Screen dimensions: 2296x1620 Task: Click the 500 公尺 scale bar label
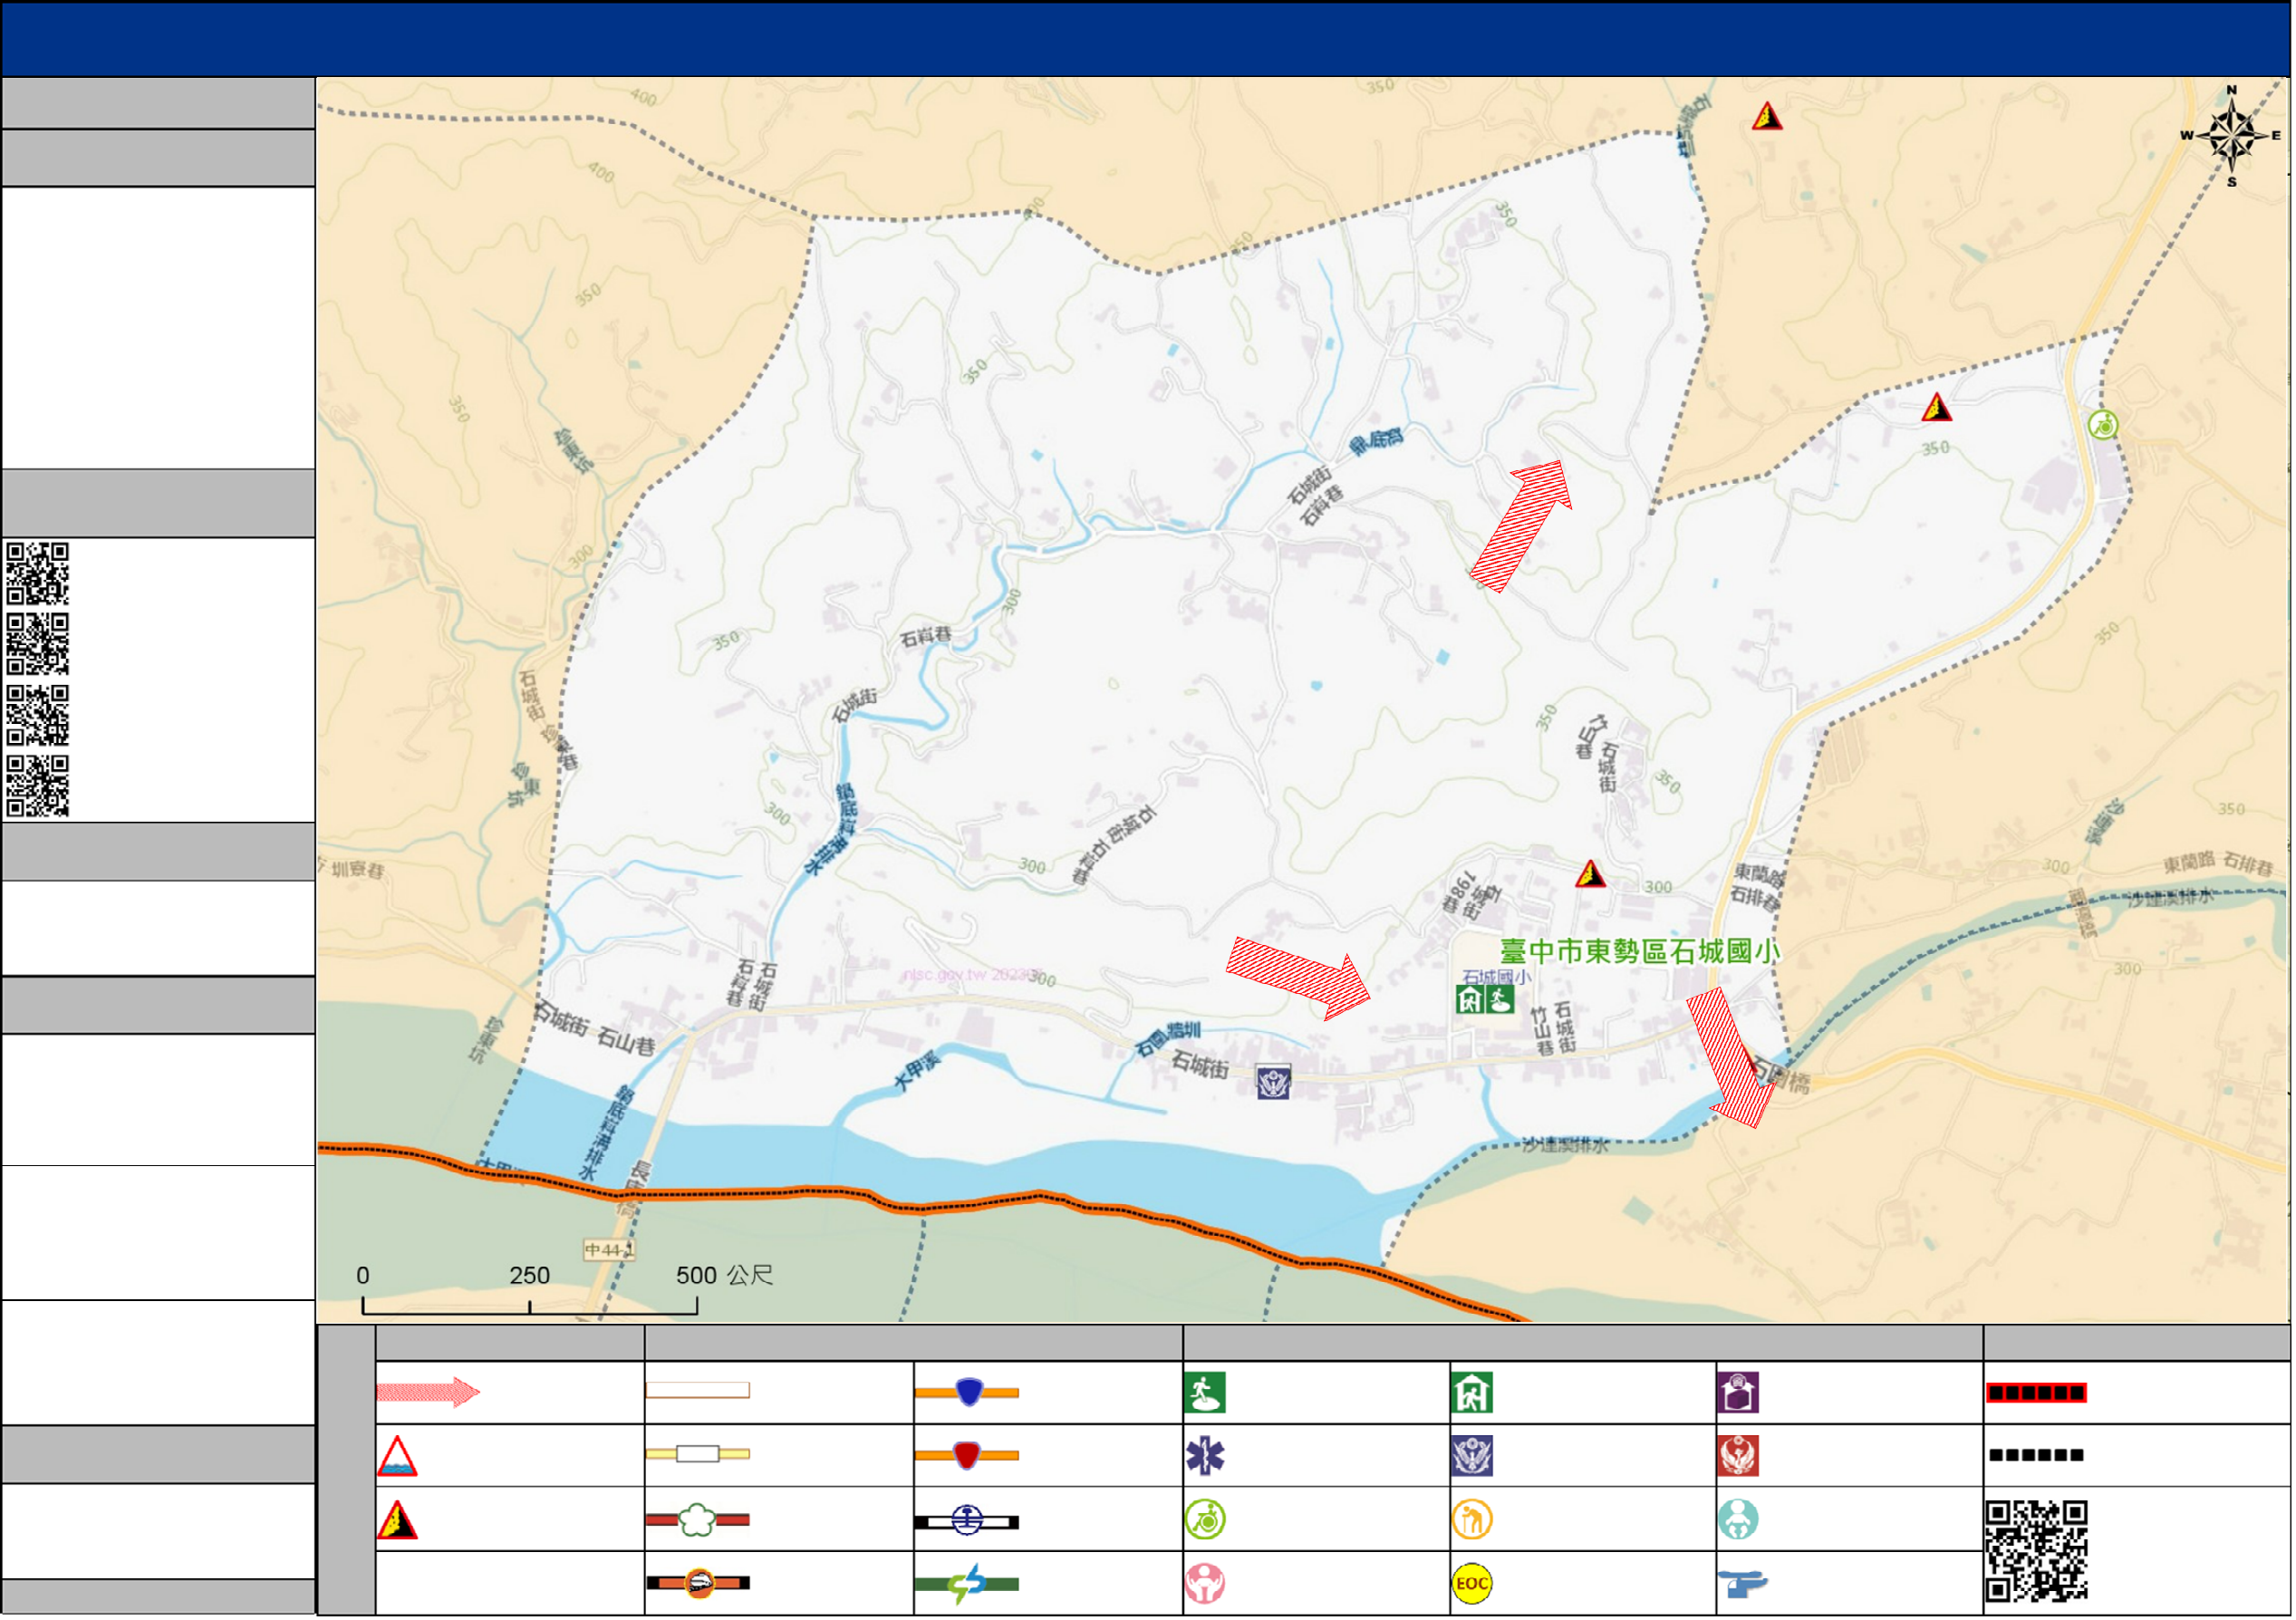(x=725, y=1277)
